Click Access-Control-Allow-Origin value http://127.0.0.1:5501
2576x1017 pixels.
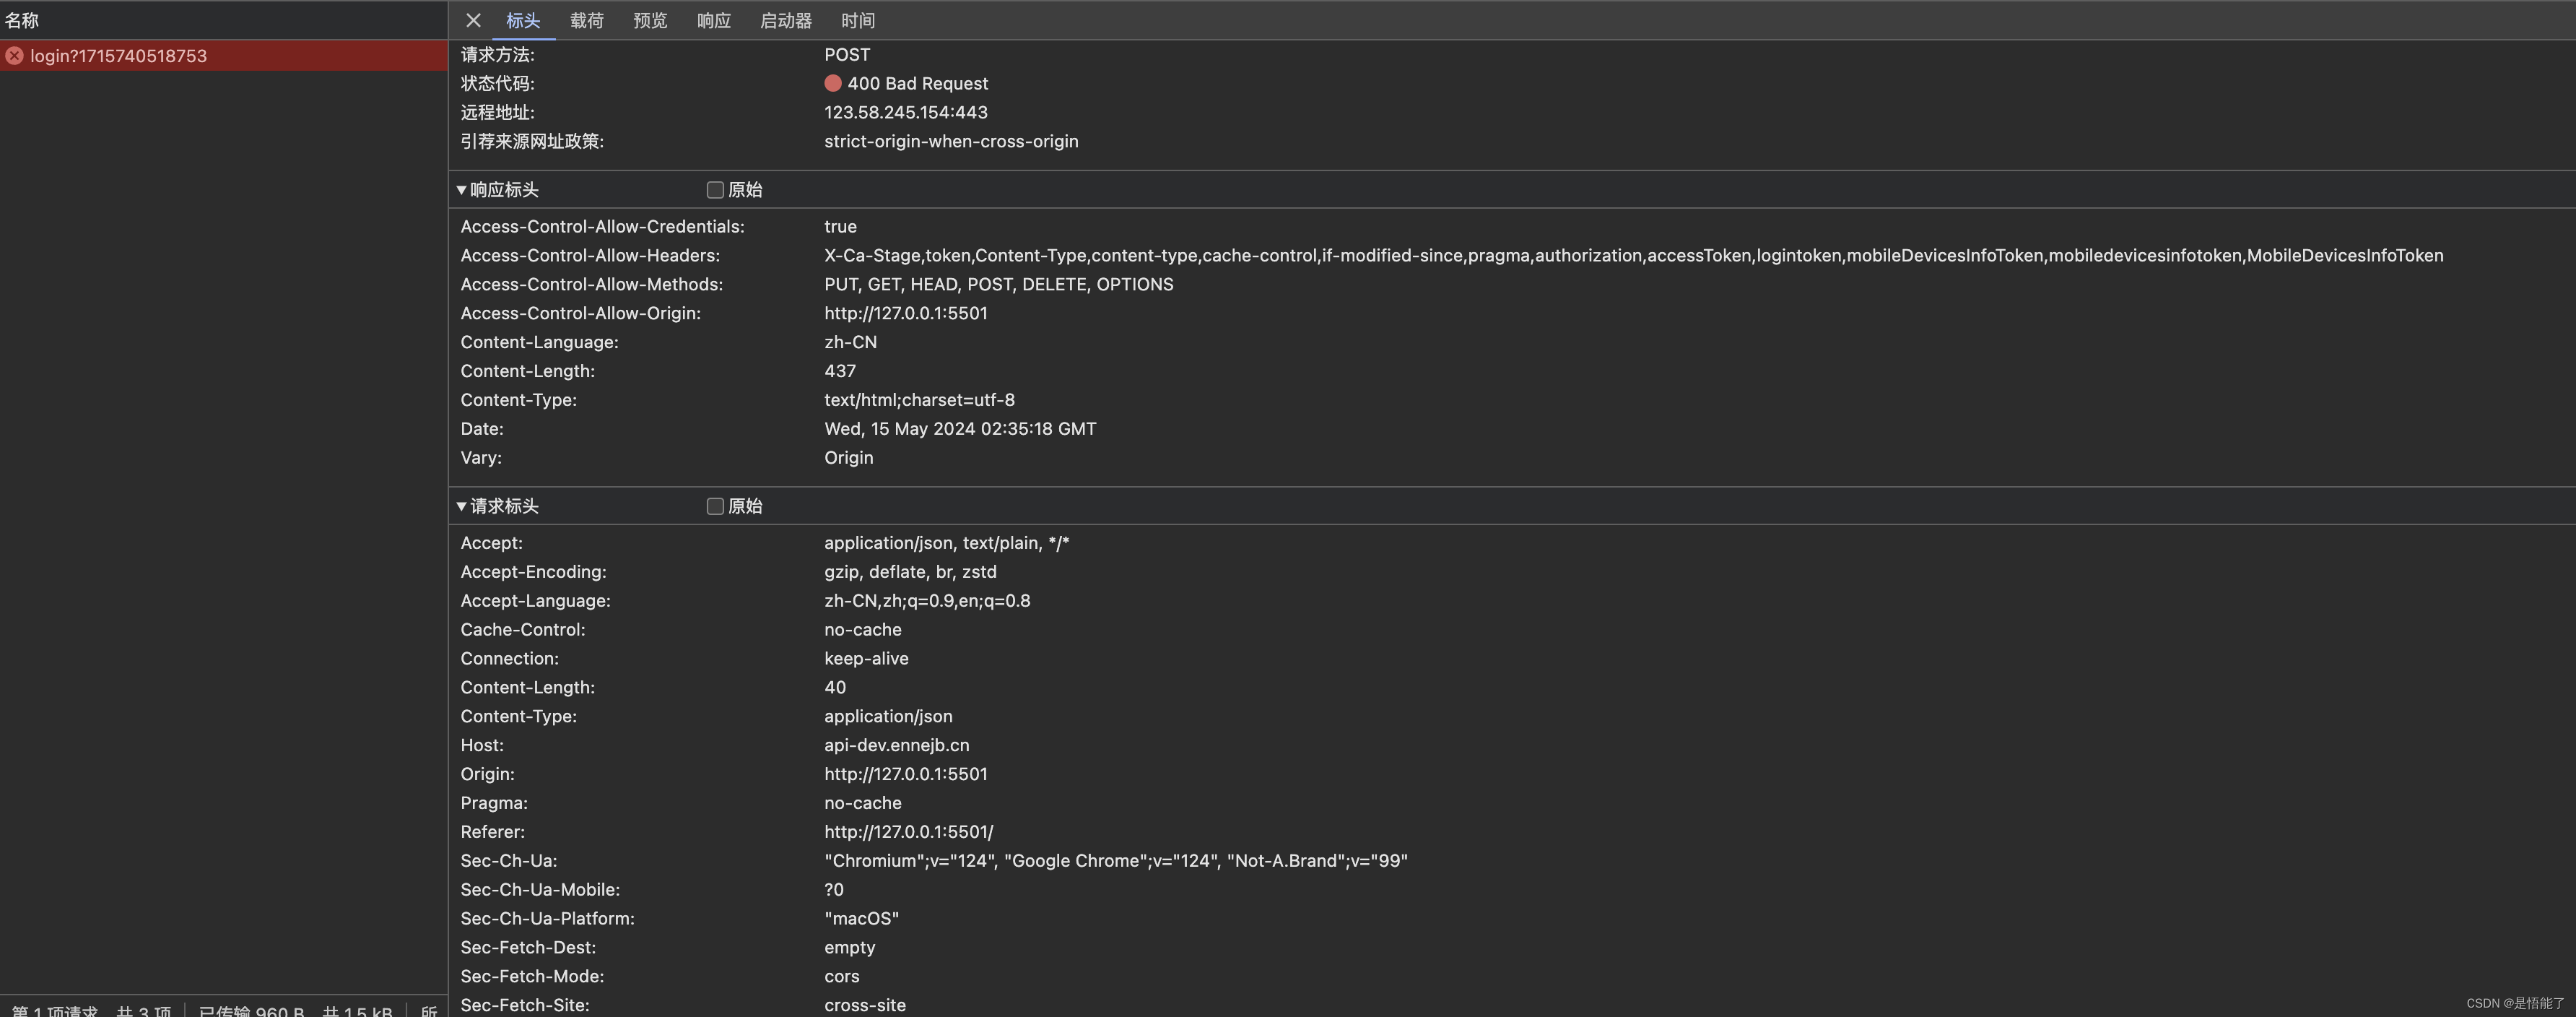906,313
